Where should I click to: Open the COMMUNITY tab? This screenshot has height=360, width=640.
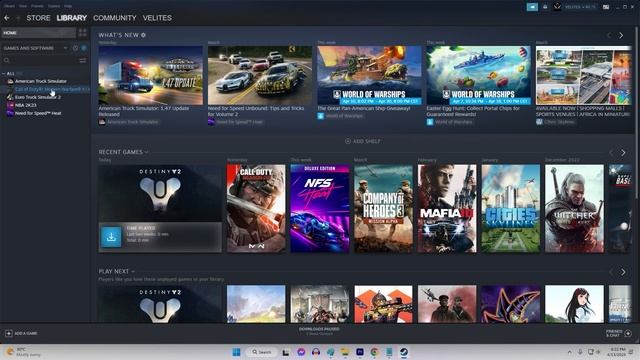point(115,18)
